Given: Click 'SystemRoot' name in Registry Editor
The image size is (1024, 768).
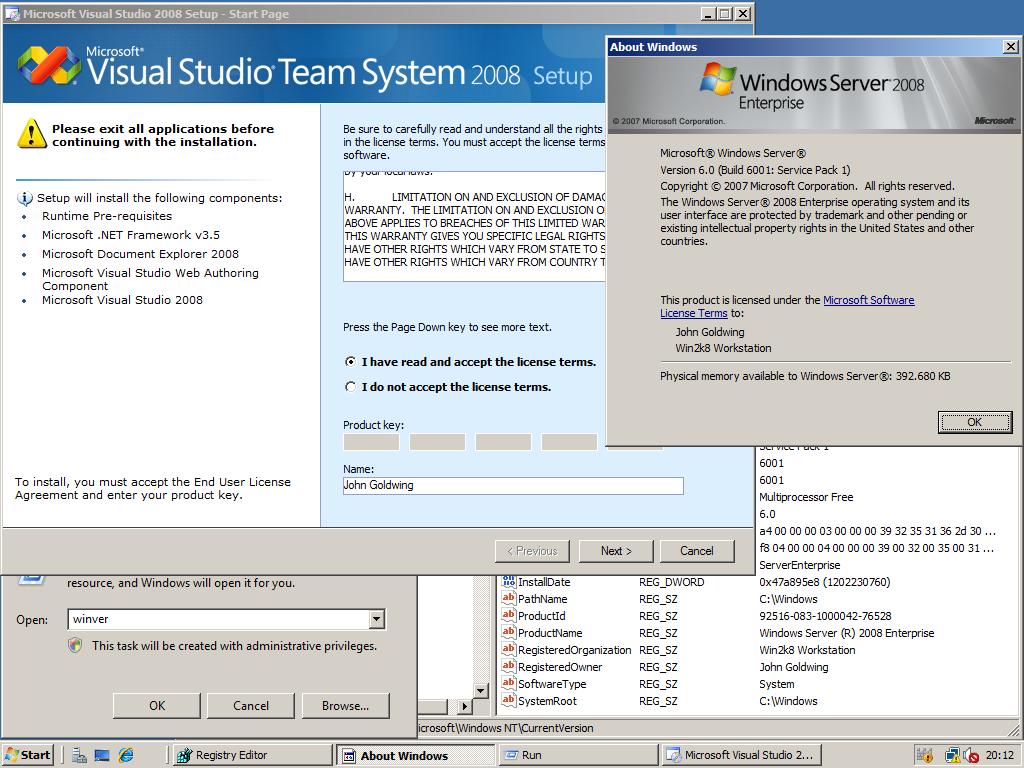Looking at the screenshot, I should [x=547, y=701].
